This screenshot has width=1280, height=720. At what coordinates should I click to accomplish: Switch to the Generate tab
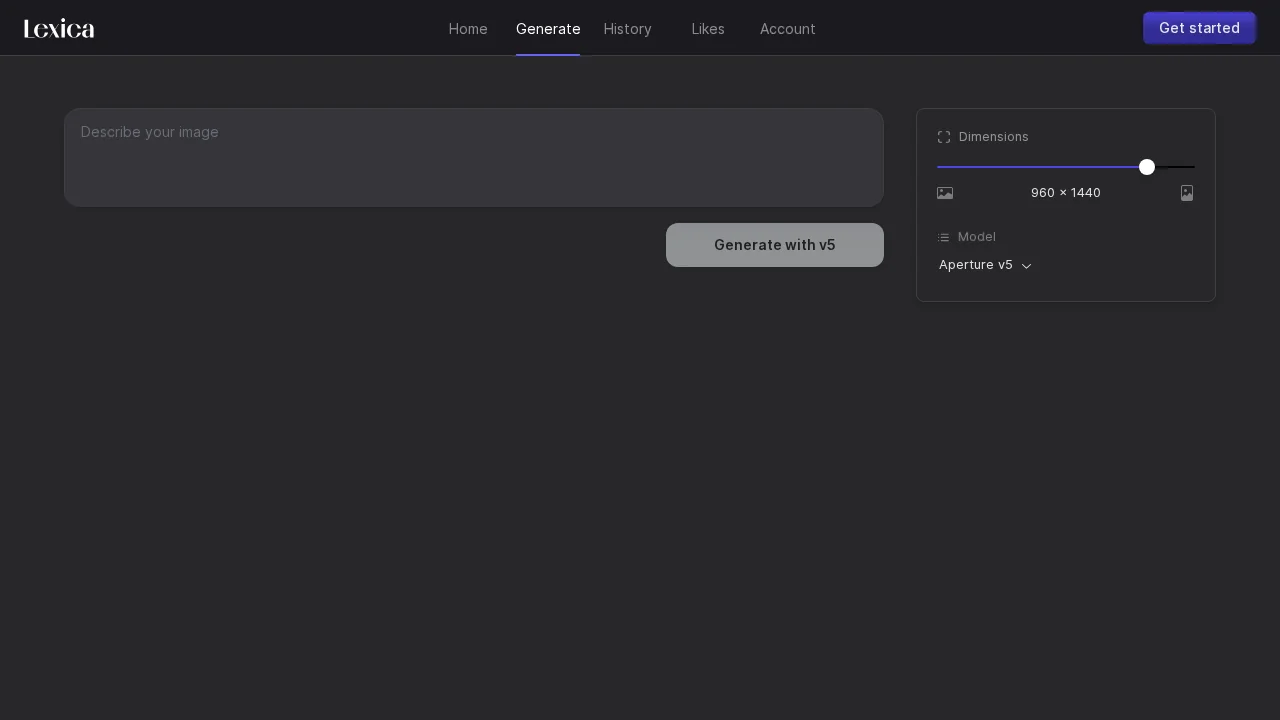pyautogui.click(x=548, y=29)
